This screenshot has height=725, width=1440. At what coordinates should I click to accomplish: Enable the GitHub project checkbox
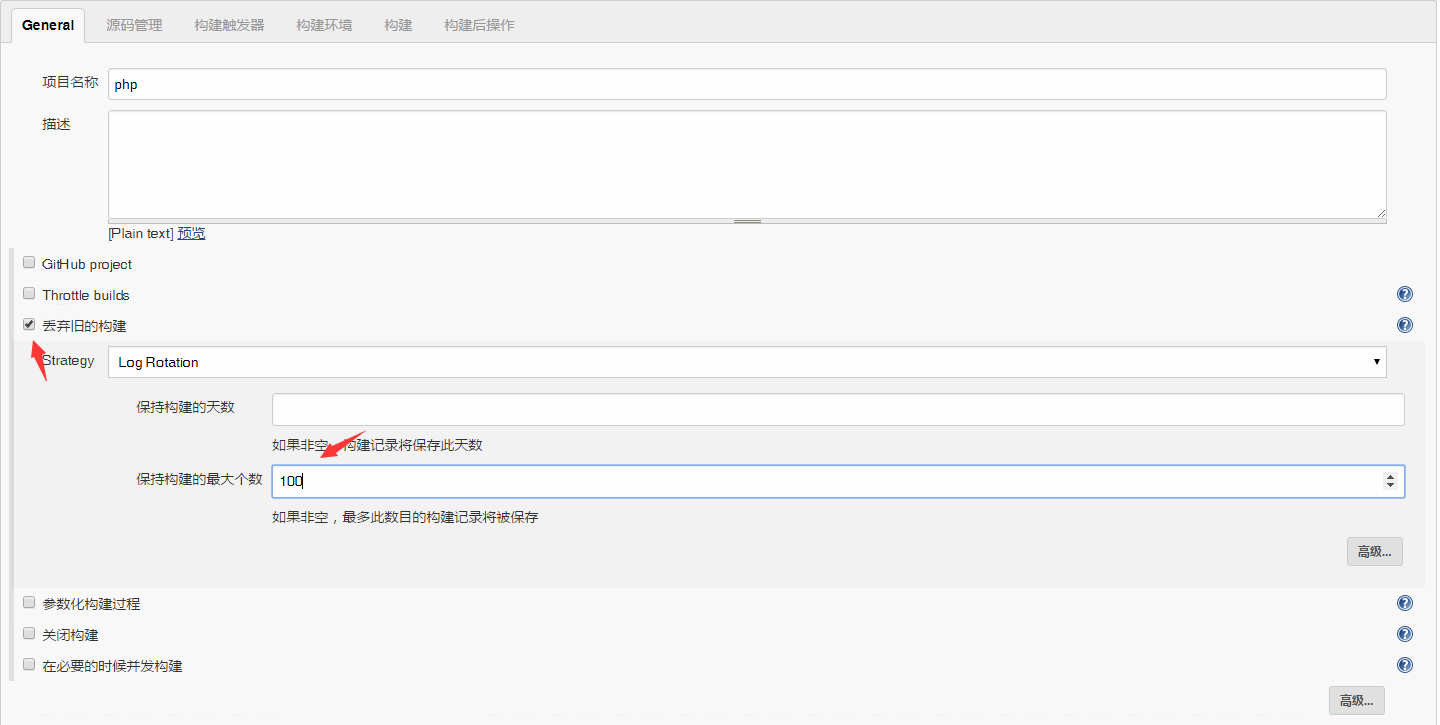click(x=29, y=263)
